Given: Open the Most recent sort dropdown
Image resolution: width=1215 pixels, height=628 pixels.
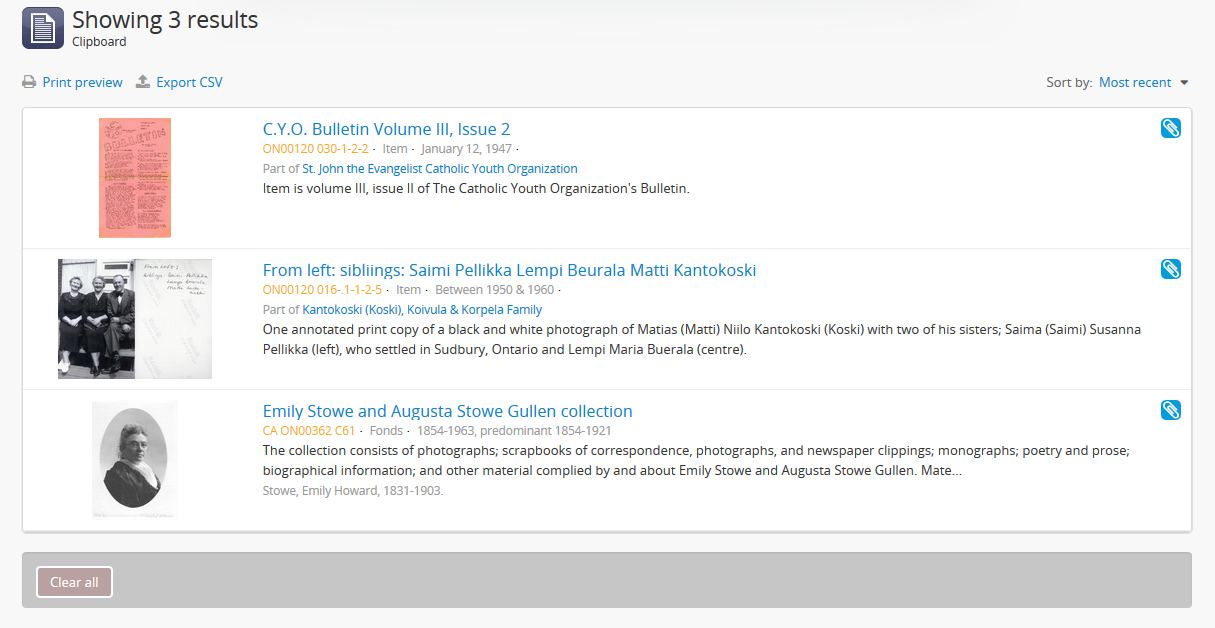Looking at the screenshot, I should [1135, 82].
